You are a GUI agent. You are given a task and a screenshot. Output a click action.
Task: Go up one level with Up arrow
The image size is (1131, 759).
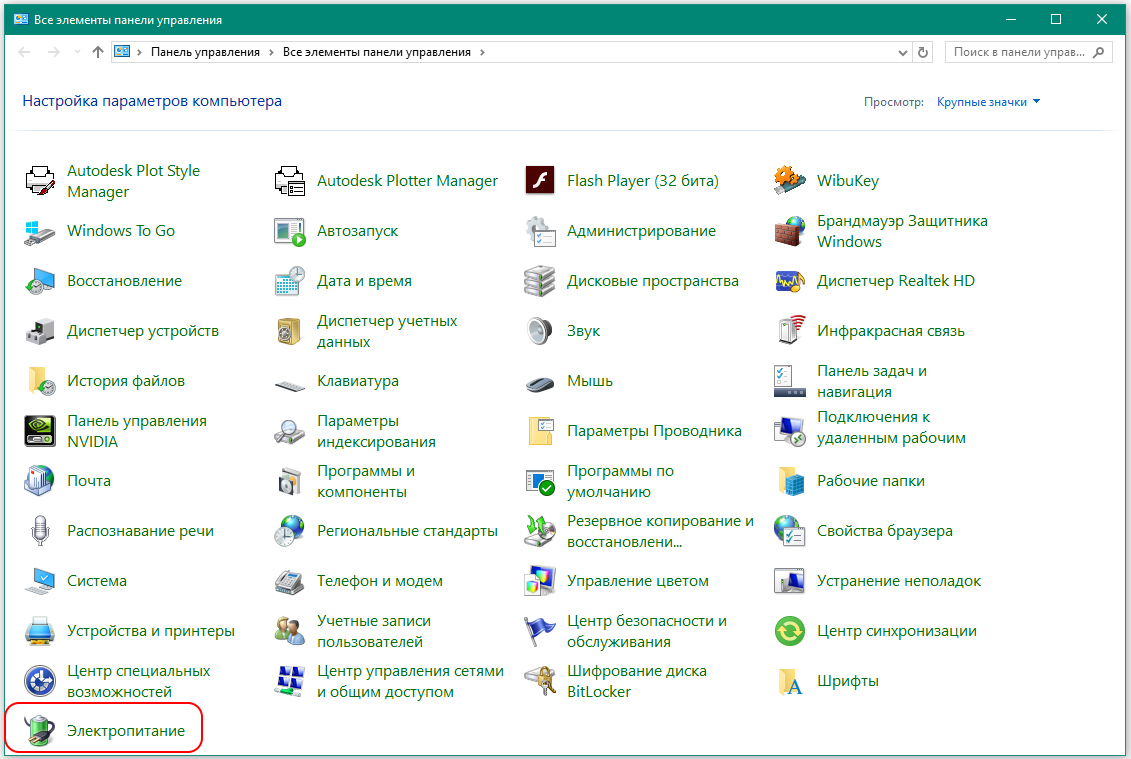(98, 52)
